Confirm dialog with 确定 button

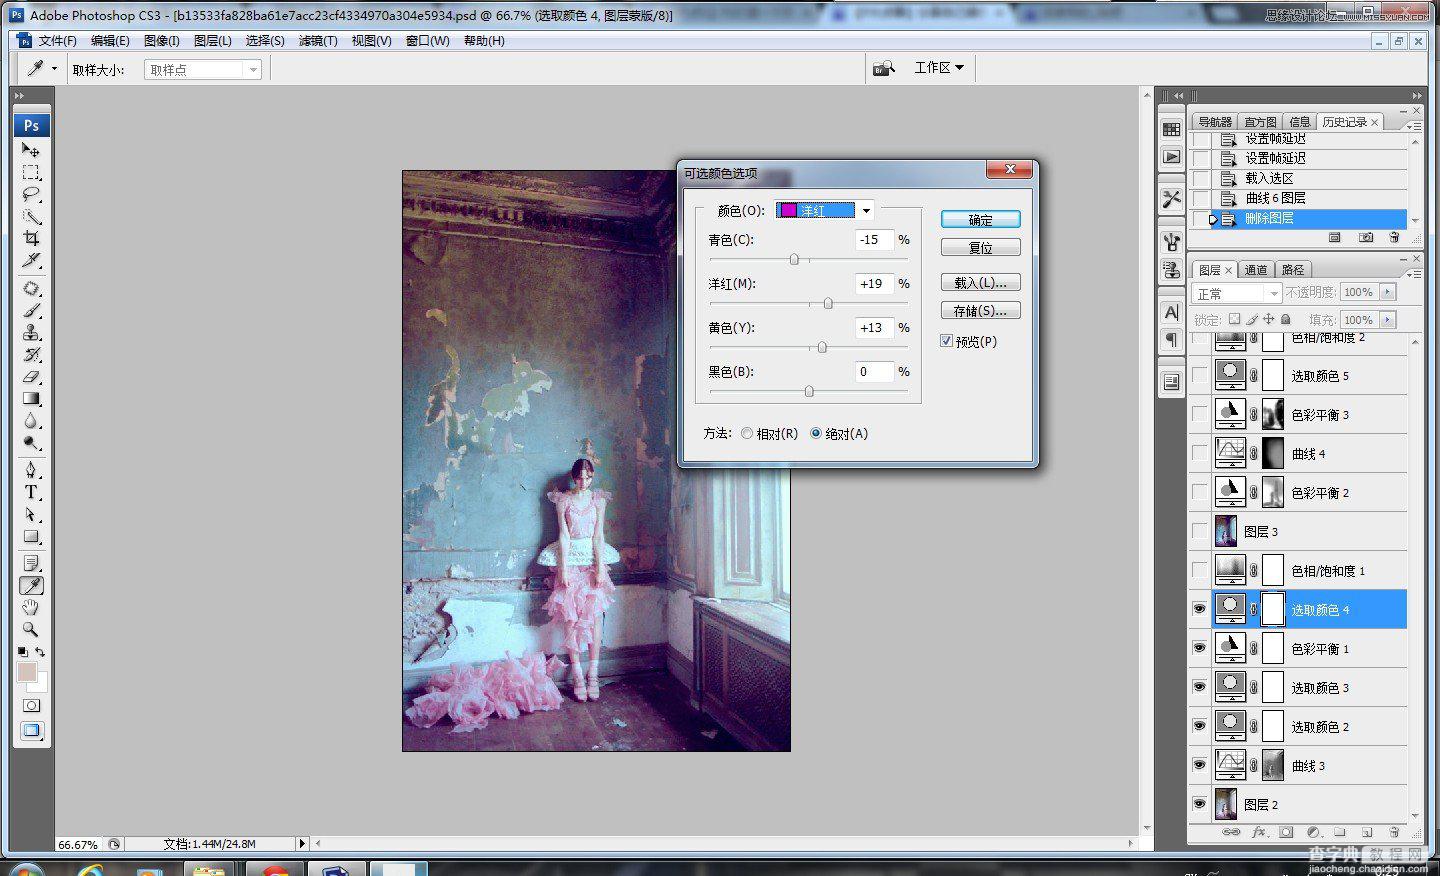(981, 220)
